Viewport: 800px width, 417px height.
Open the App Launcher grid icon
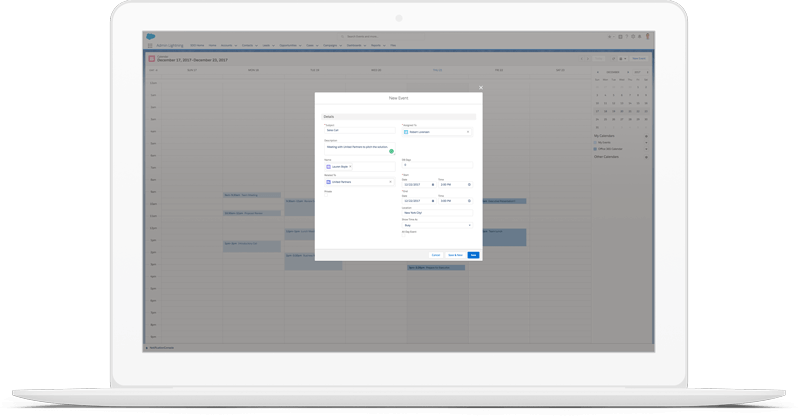(150, 45)
